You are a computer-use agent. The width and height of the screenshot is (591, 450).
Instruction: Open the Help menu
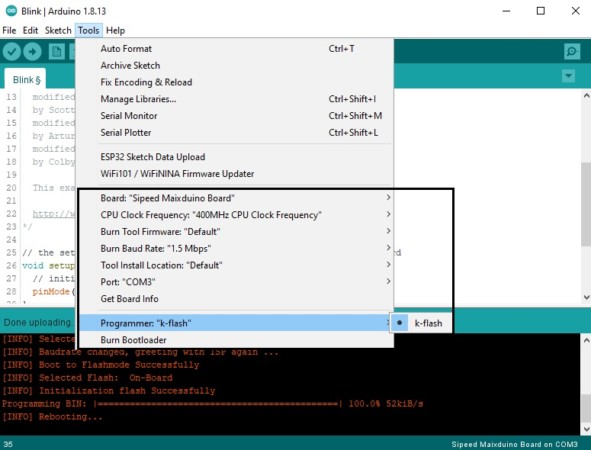point(115,31)
